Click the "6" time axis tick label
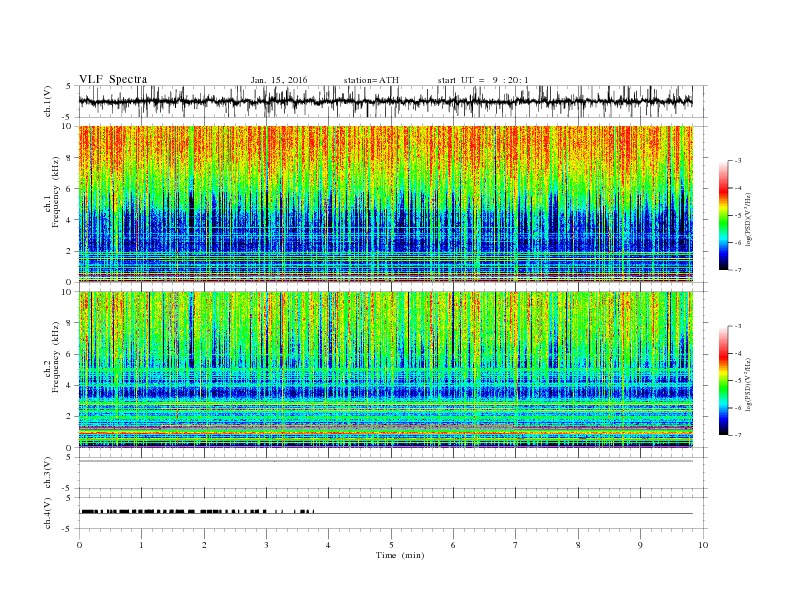Image resolution: width=792 pixels, height=612 pixels. [453, 545]
